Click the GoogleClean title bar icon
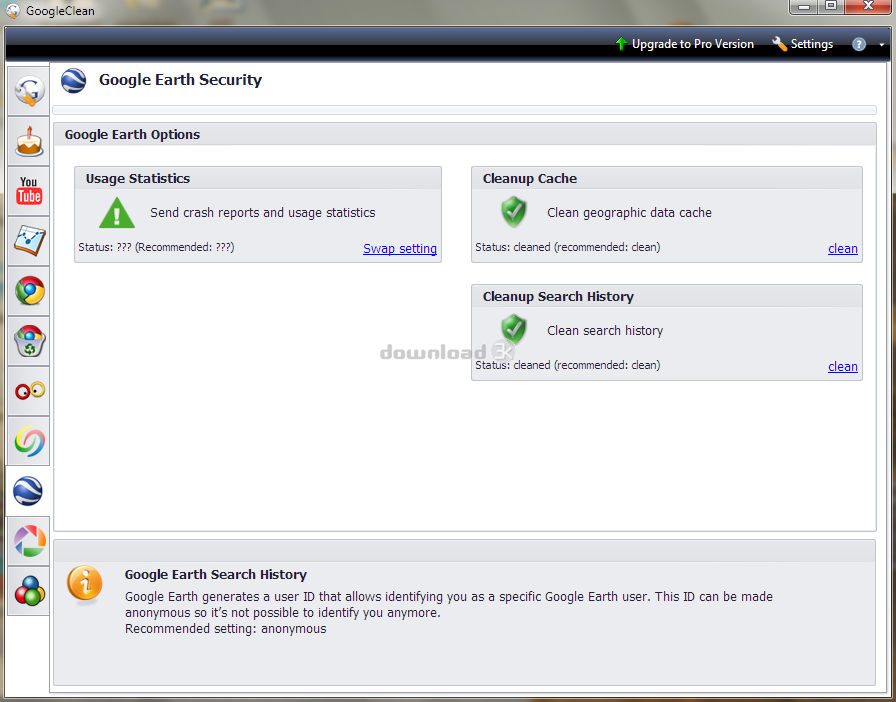Image resolution: width=896 pixels, height=702 pixels. (13, 10)
